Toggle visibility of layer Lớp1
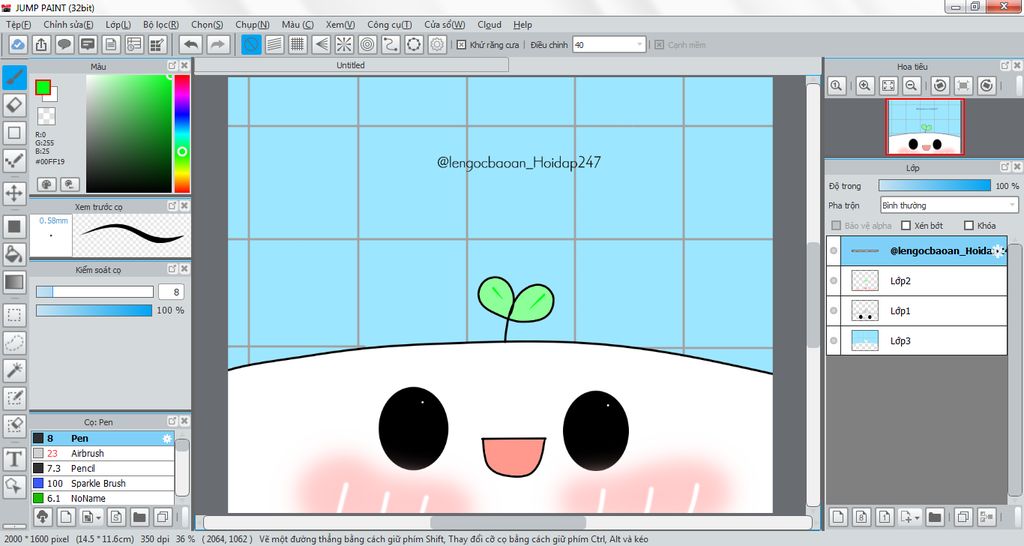The height and width of the screenshot is (546, 1024). (x=834, y=311)
